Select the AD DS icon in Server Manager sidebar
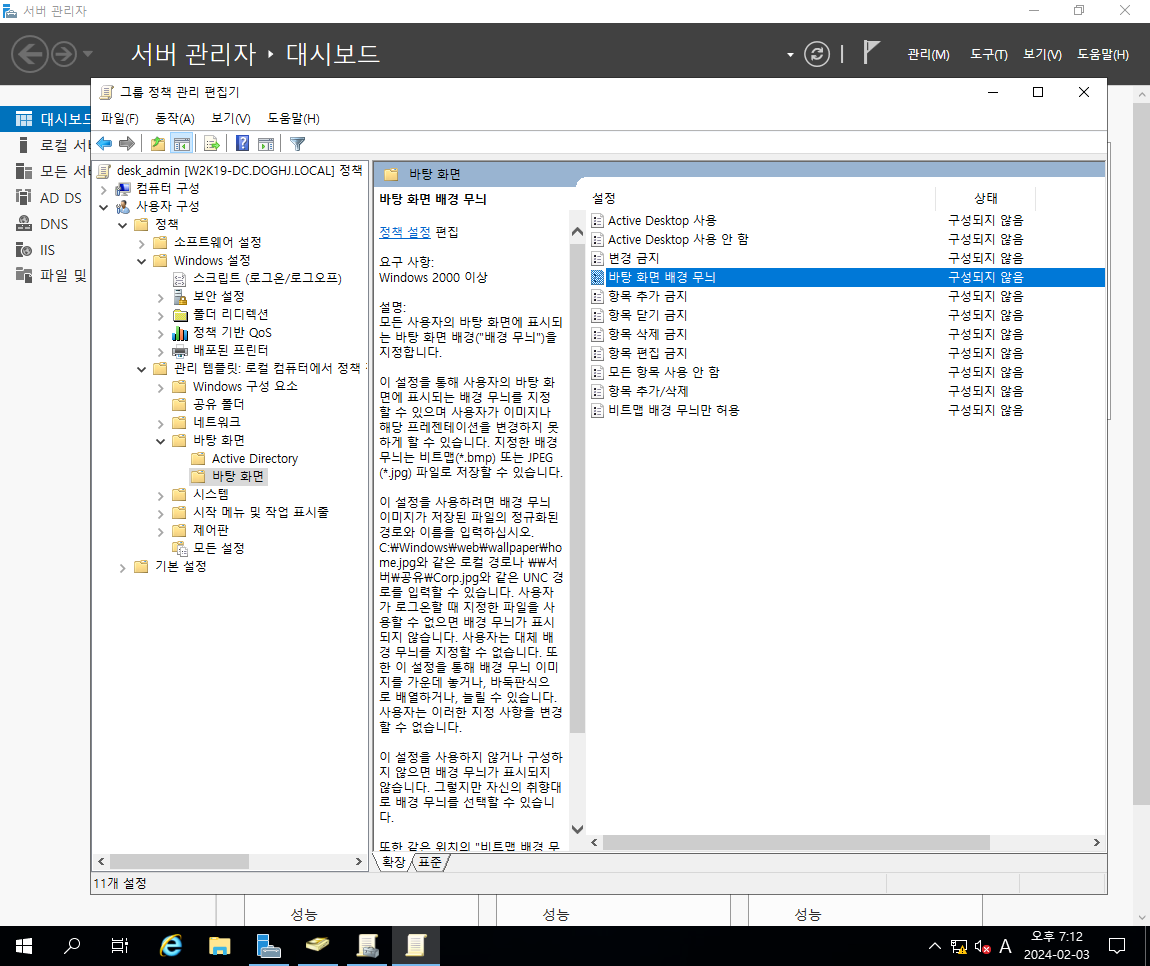The image size is (1150, 966). (x=24, y=197)
